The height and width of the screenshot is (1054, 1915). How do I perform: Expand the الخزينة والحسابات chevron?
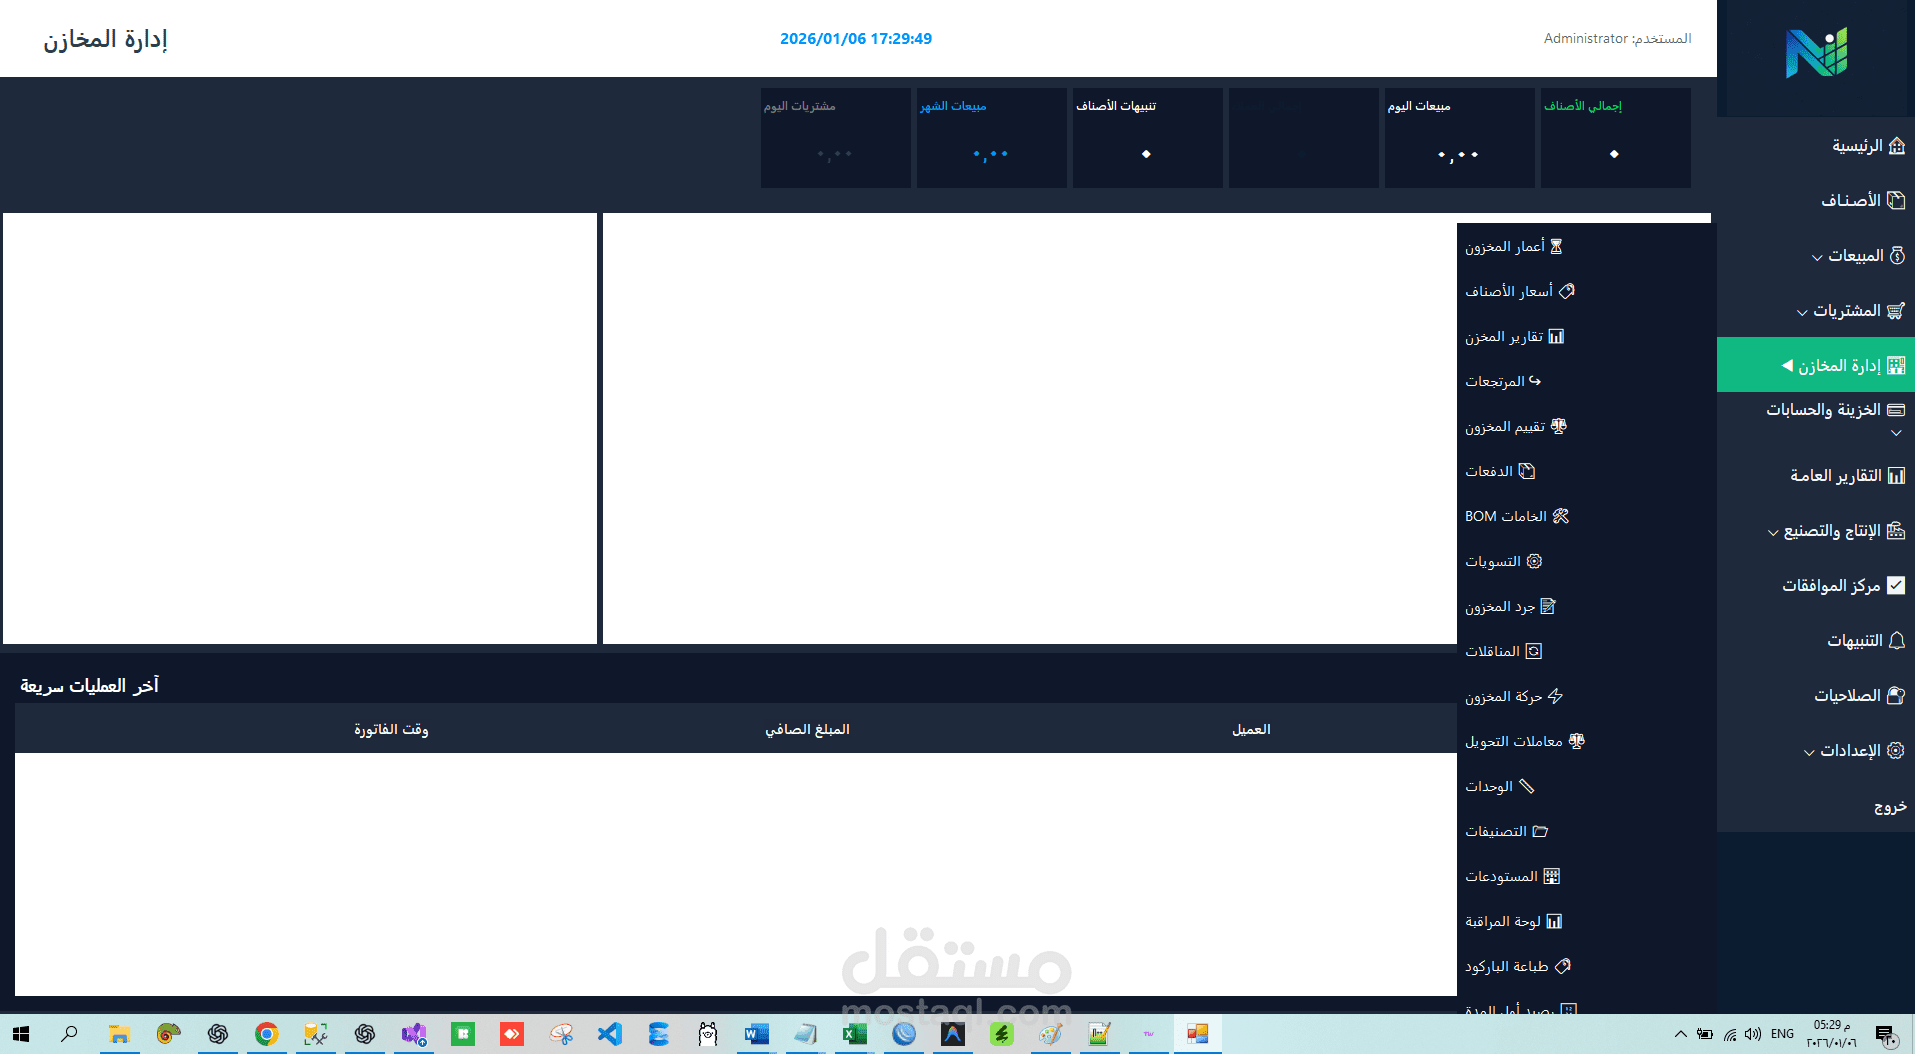(1896, 433)
